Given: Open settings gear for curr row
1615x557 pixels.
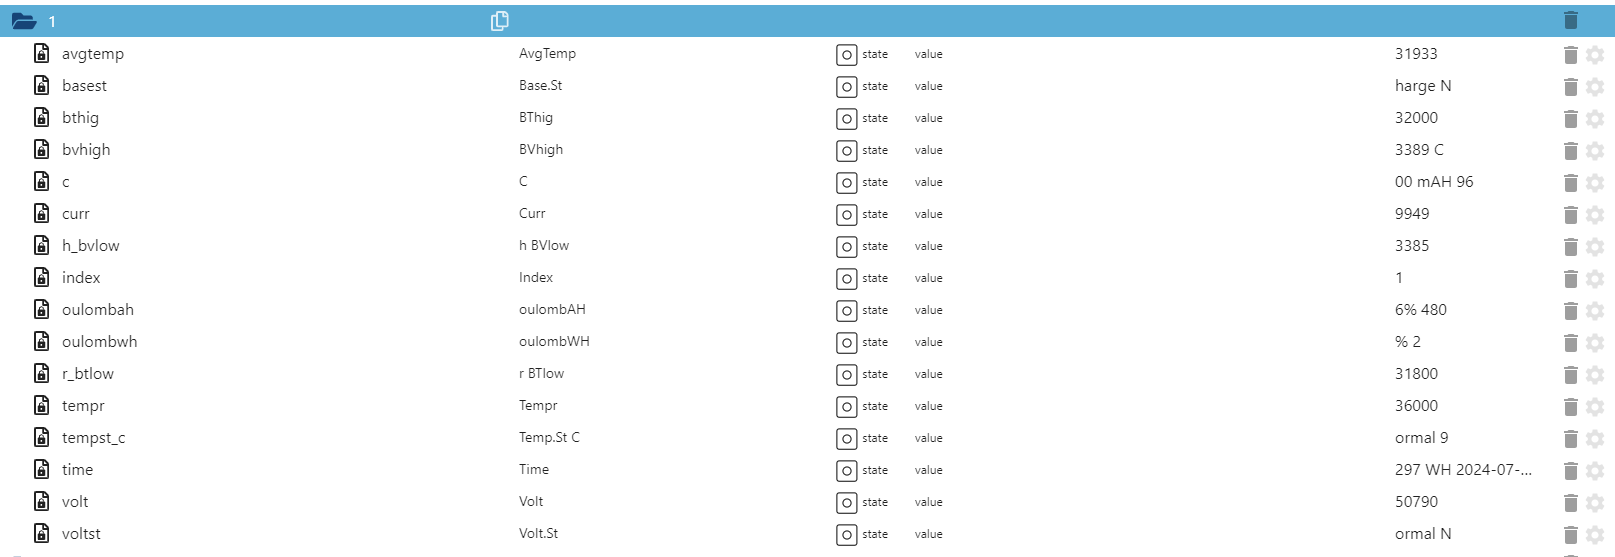Looking at the screenshot, I should tap(1595, 215).
